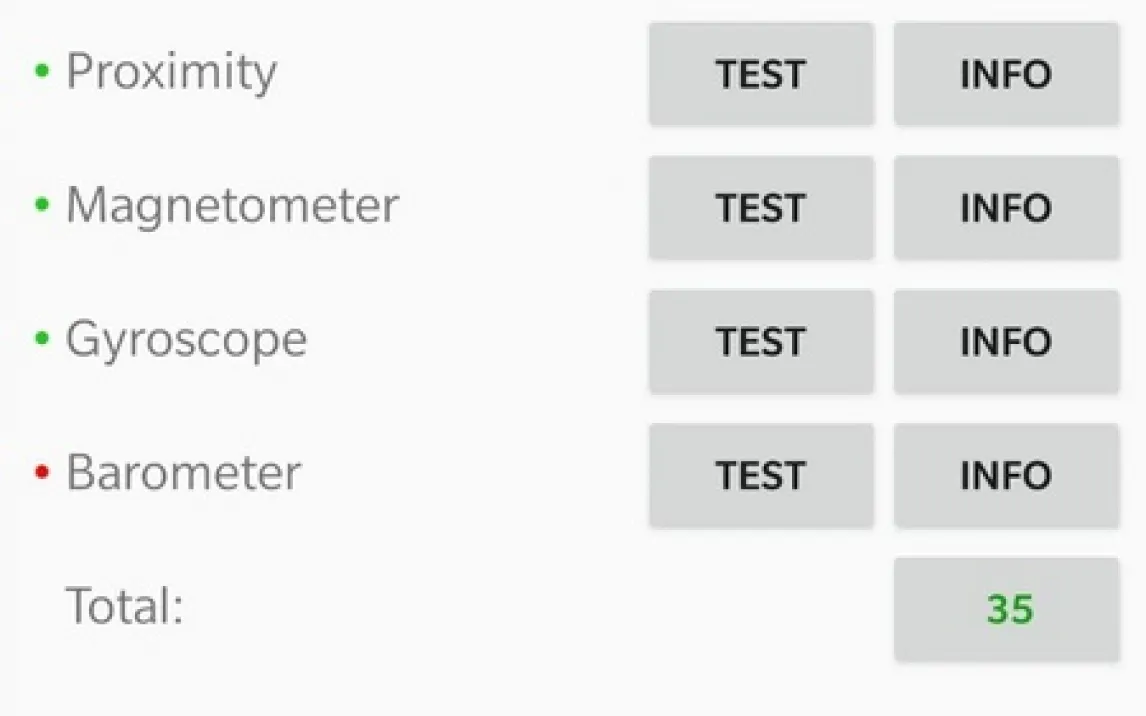Click the green status dot beside Gyroscope
The image size is (1146, 716).
pyautogui.click(x=42, y=339)
